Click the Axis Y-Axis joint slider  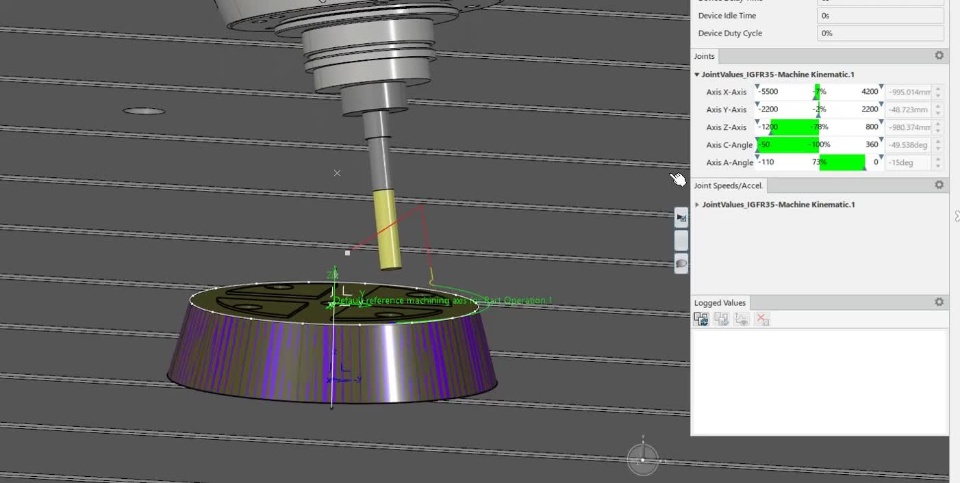coord(819,110)
